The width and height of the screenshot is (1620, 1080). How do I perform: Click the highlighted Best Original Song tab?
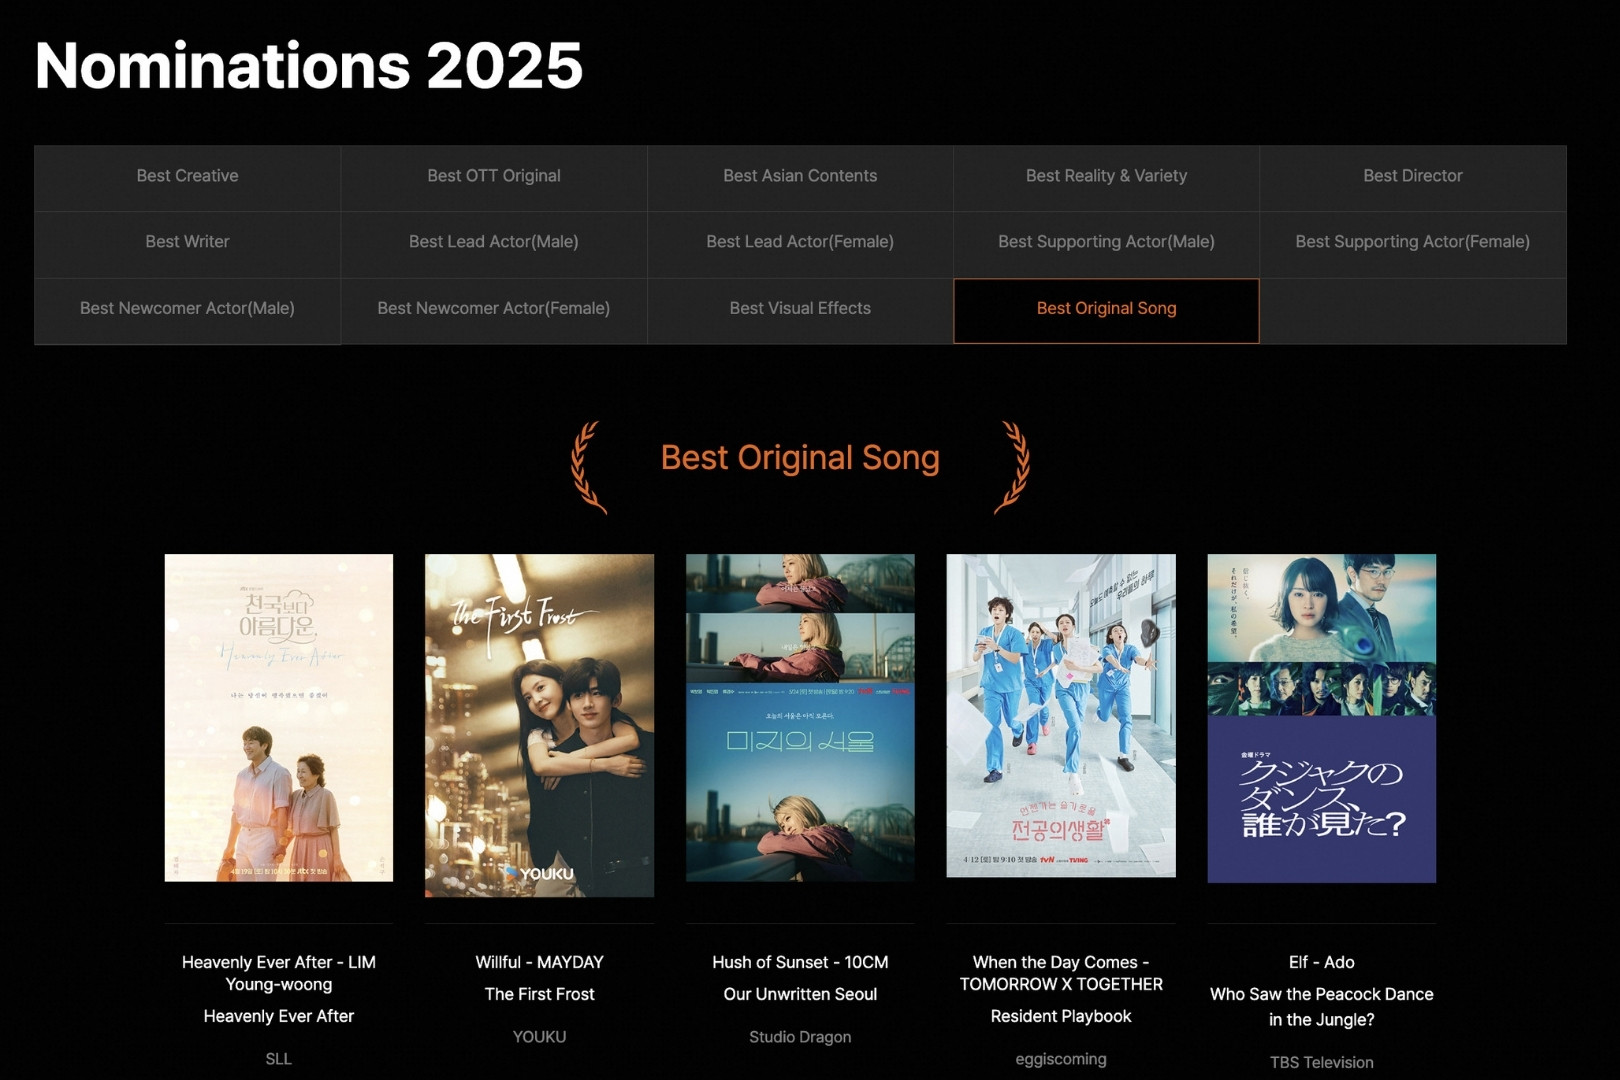tap(1106, 309)
